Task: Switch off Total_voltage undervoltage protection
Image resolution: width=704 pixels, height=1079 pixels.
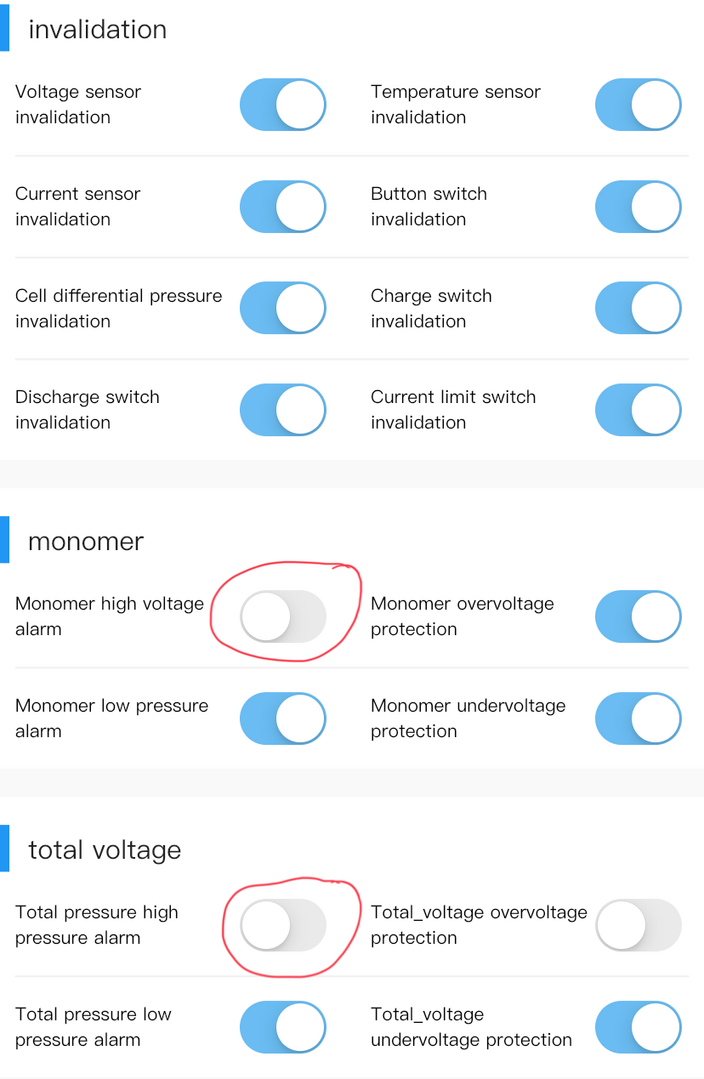Action: (x=638, y=1027)
